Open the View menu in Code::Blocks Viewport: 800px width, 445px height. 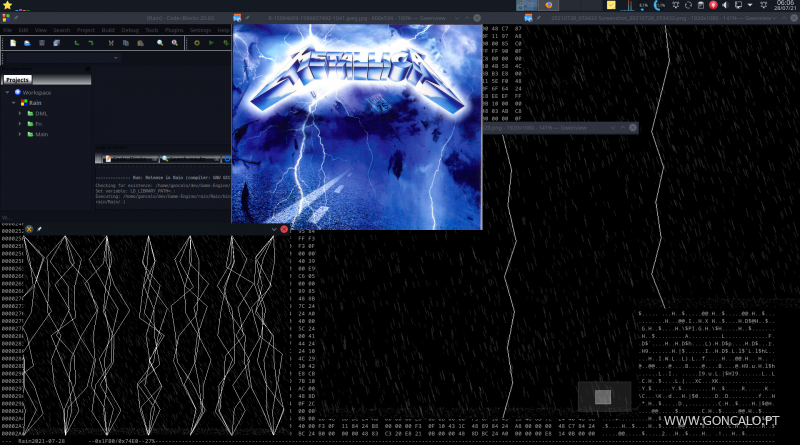pyautogui.click(x=41, y=30)
